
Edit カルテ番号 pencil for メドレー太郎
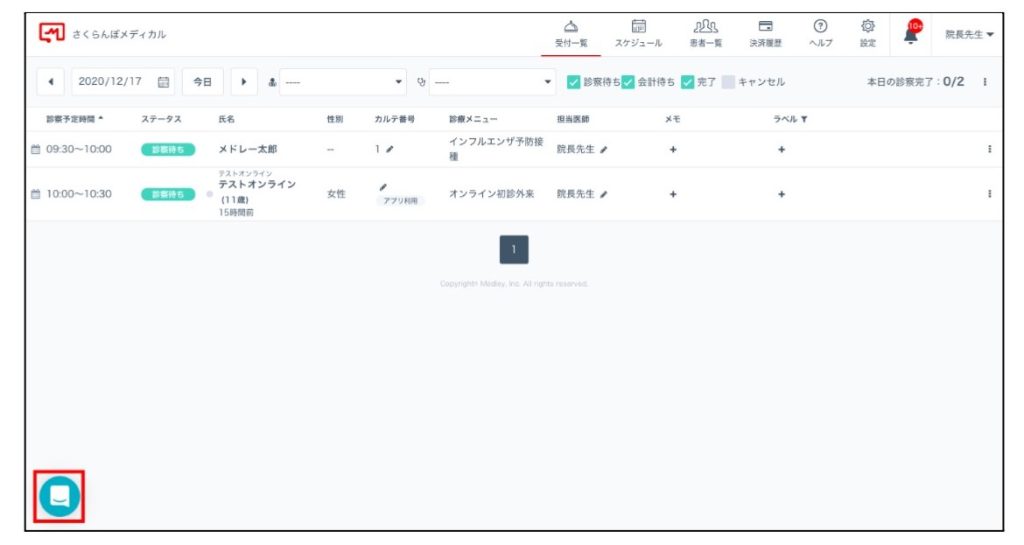click(390, 149)
